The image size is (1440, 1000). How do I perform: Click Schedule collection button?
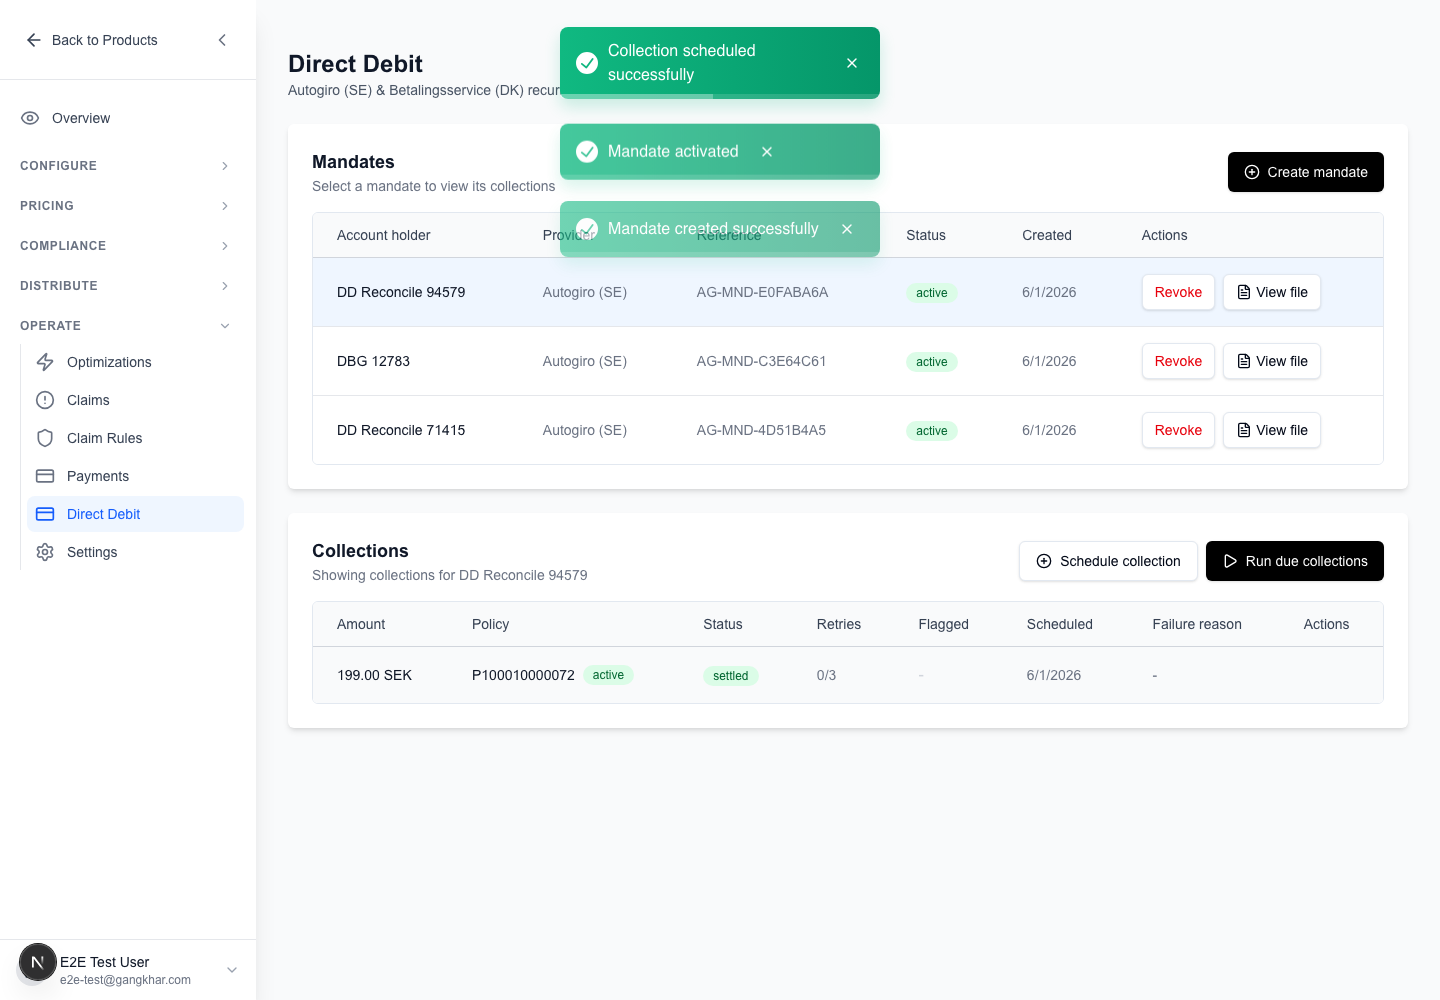(x=1108, y=561)
